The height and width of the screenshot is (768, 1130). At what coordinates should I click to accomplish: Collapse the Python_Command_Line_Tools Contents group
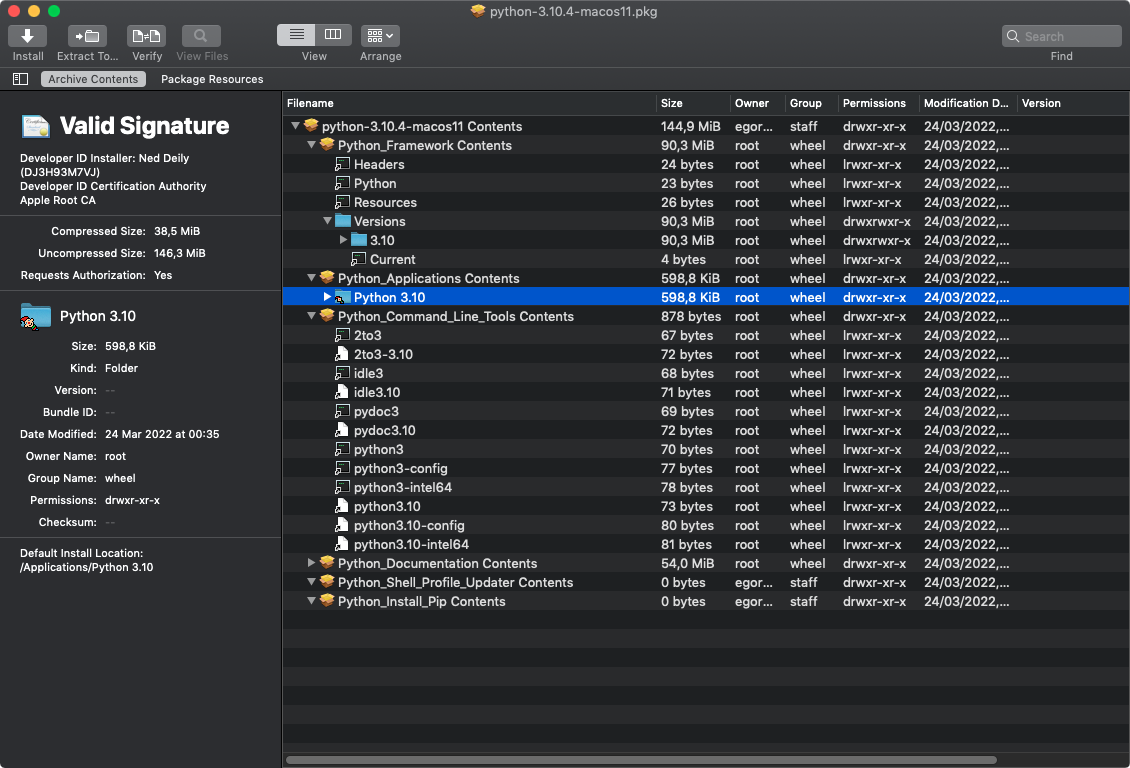[x=312, y=316]
